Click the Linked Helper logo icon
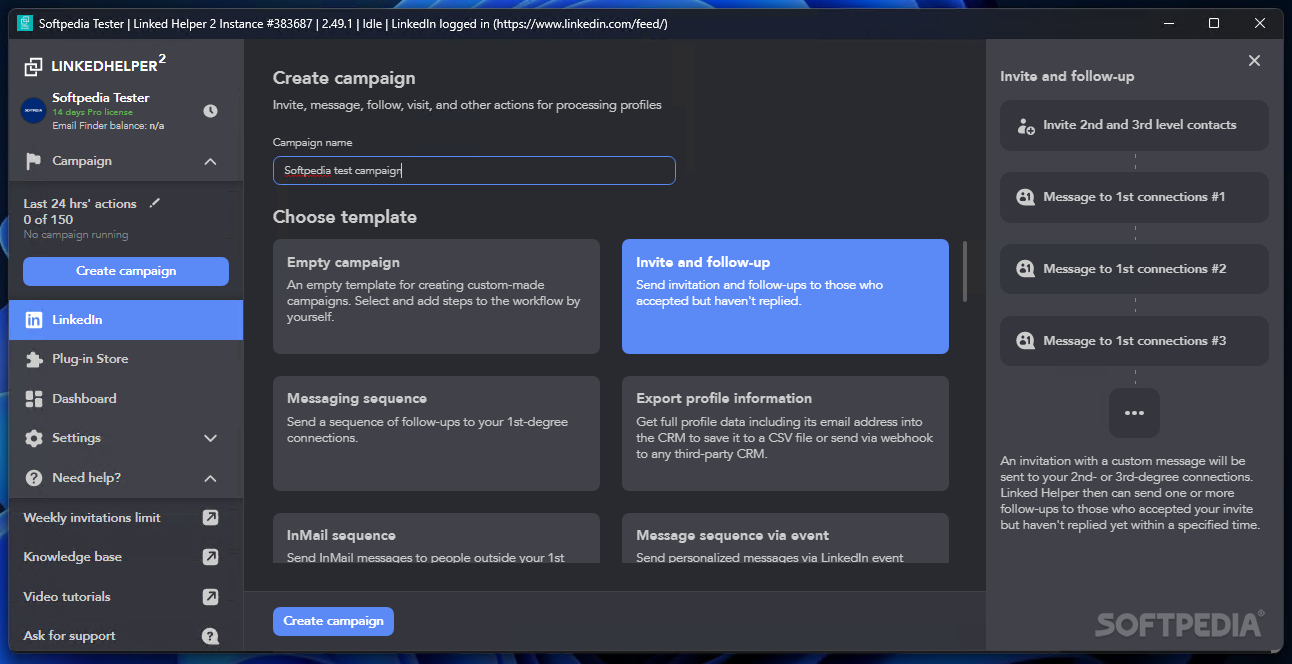 click(35, 67)
